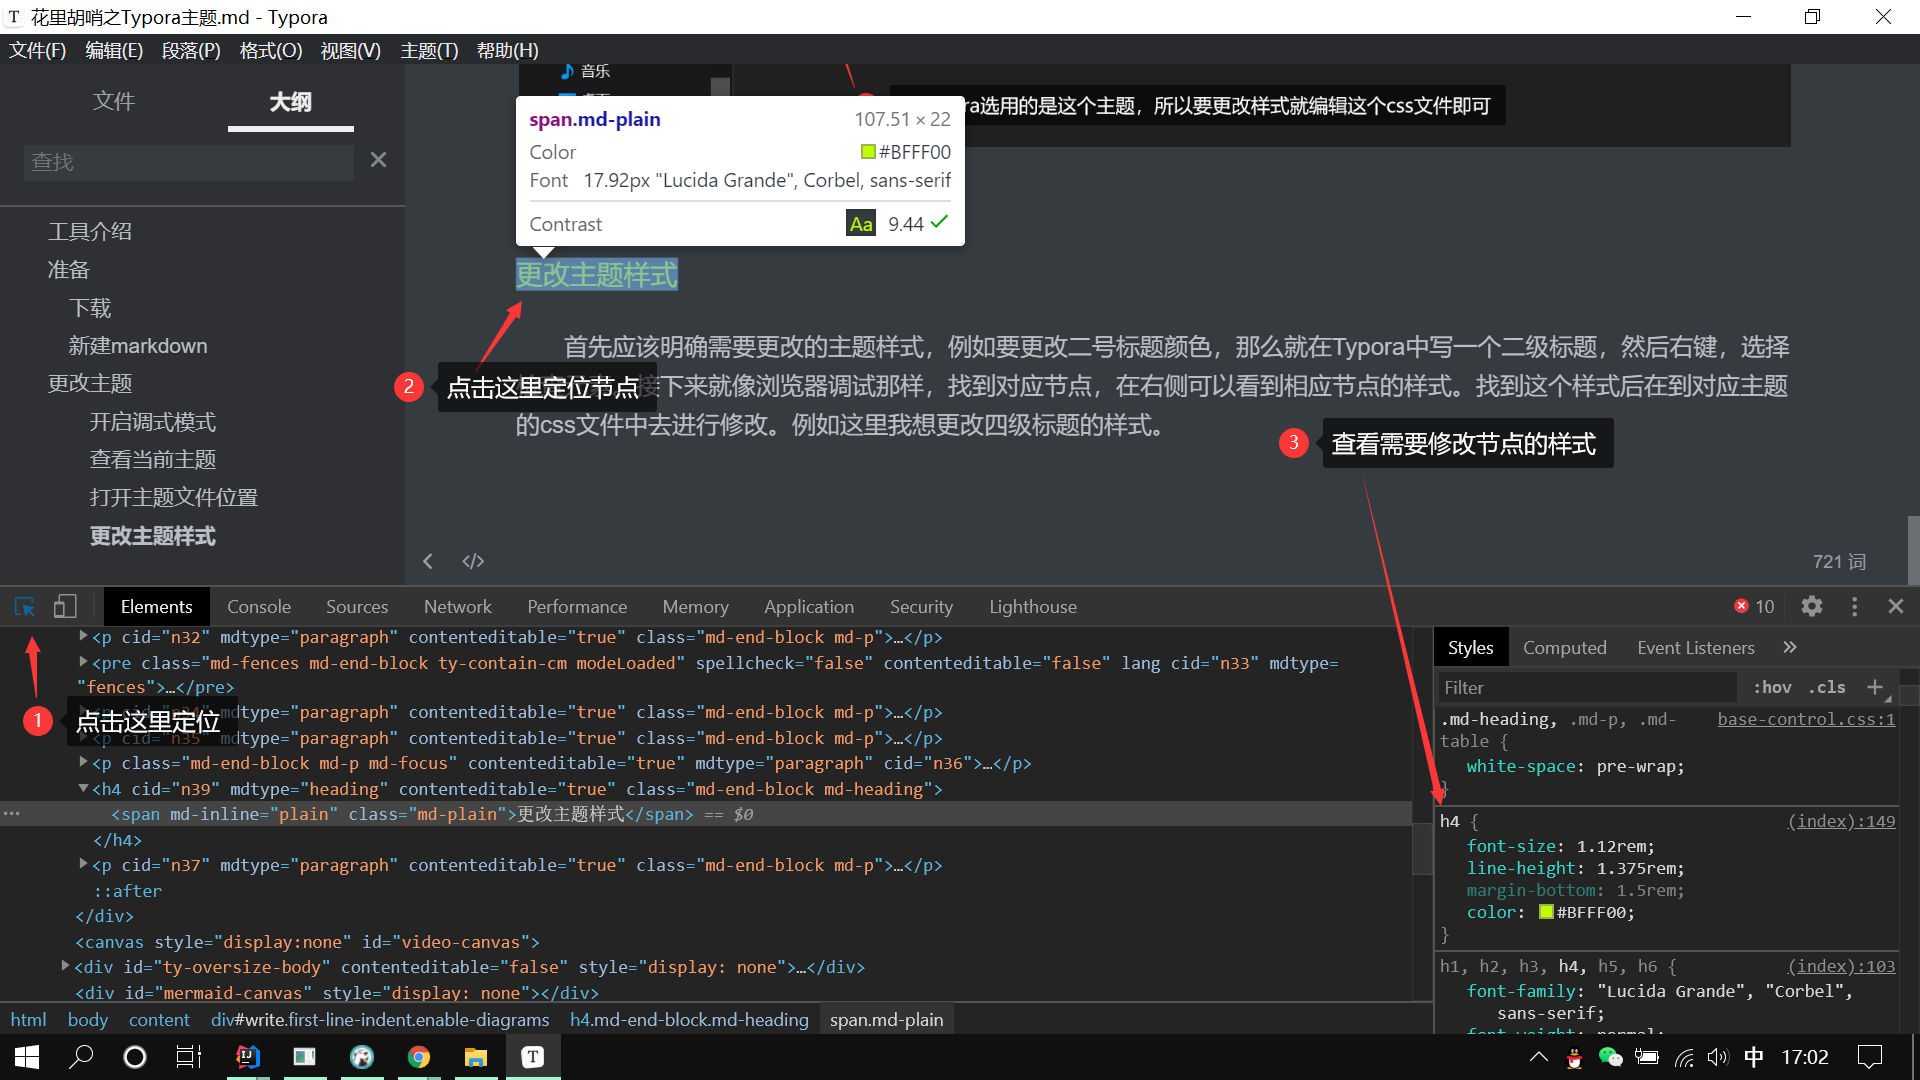This screenshot has height=1080, width=1920.
Task: Open File Explorer from taskbar
Action: (x=476, y=1057)
